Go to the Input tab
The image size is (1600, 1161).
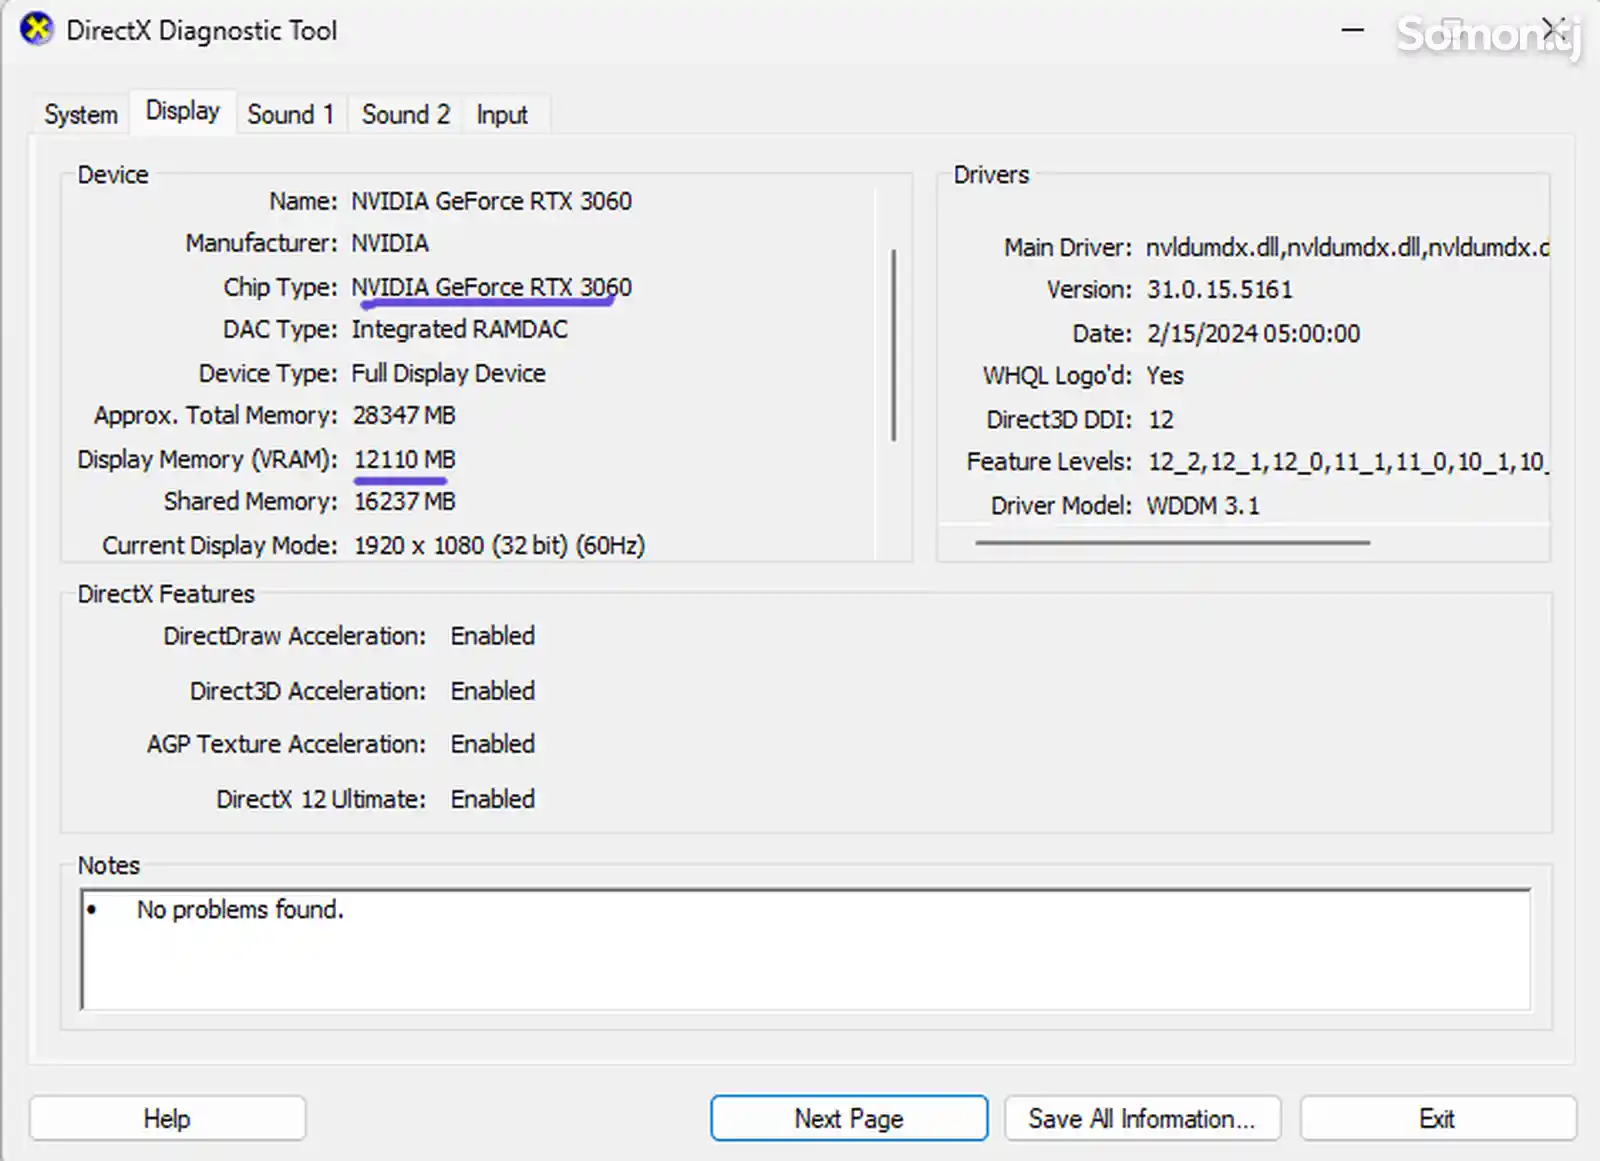(502, 115)
